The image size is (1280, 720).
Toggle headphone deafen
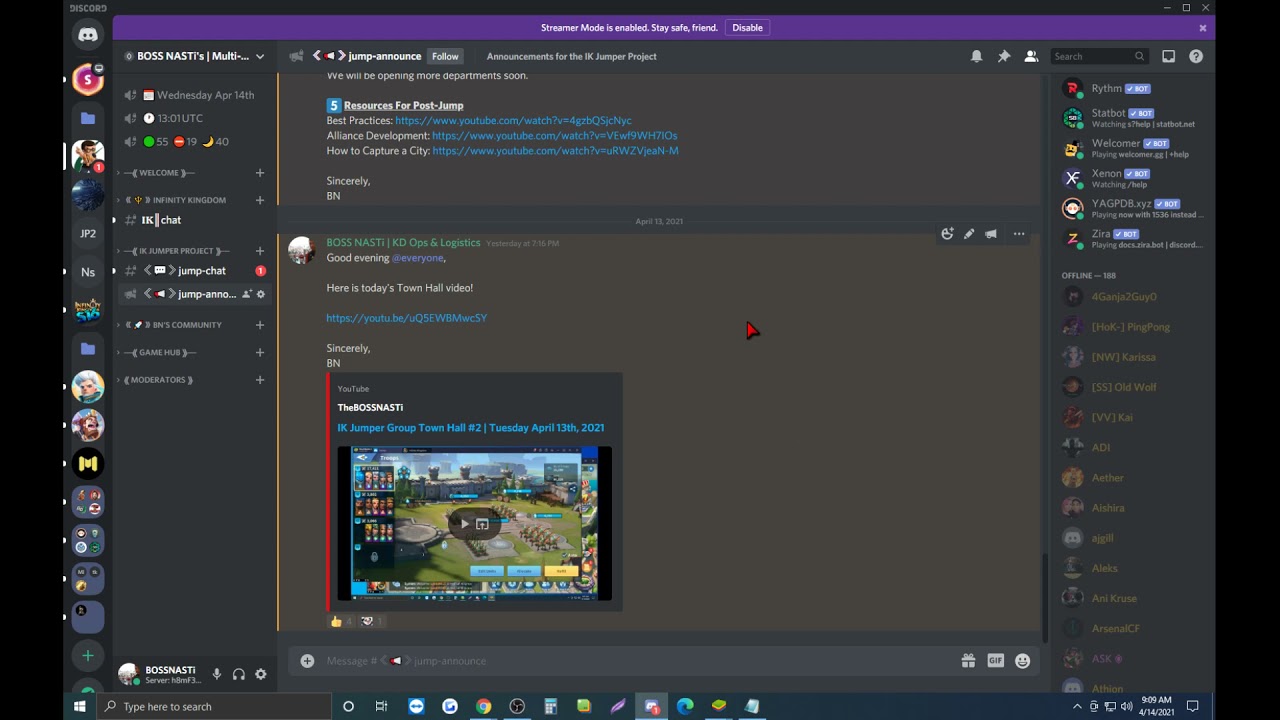(x=239, y=675)
